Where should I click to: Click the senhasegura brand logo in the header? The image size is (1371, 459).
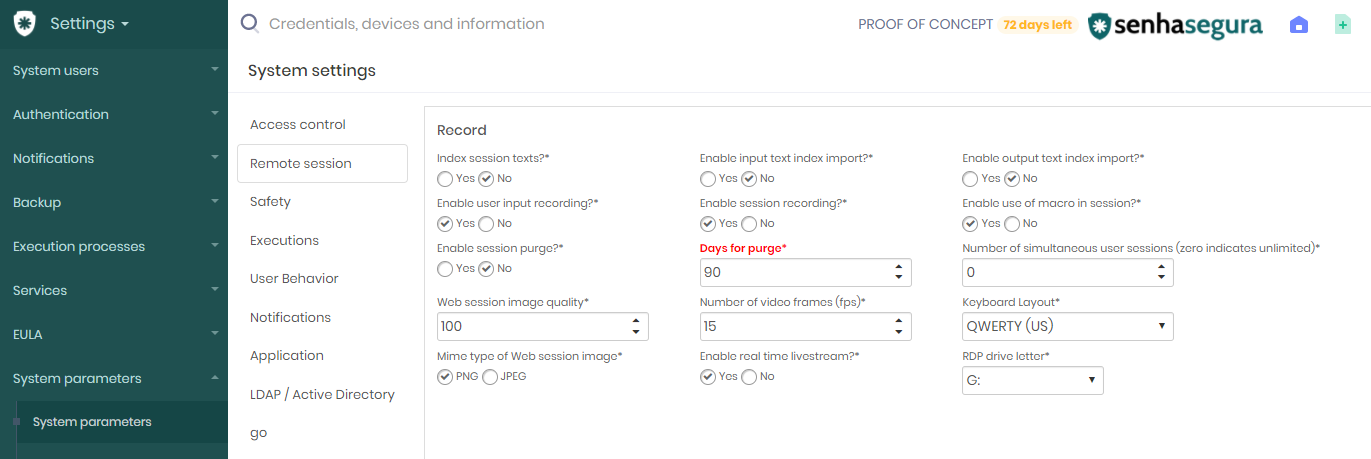click(1175, 24)
